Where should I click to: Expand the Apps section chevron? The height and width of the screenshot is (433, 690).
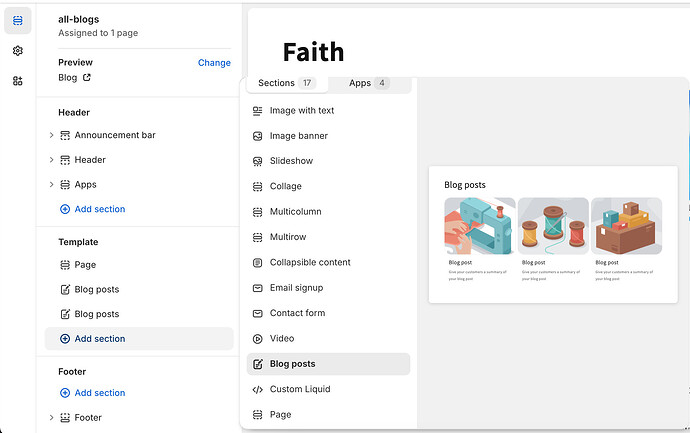click(51, 184)
